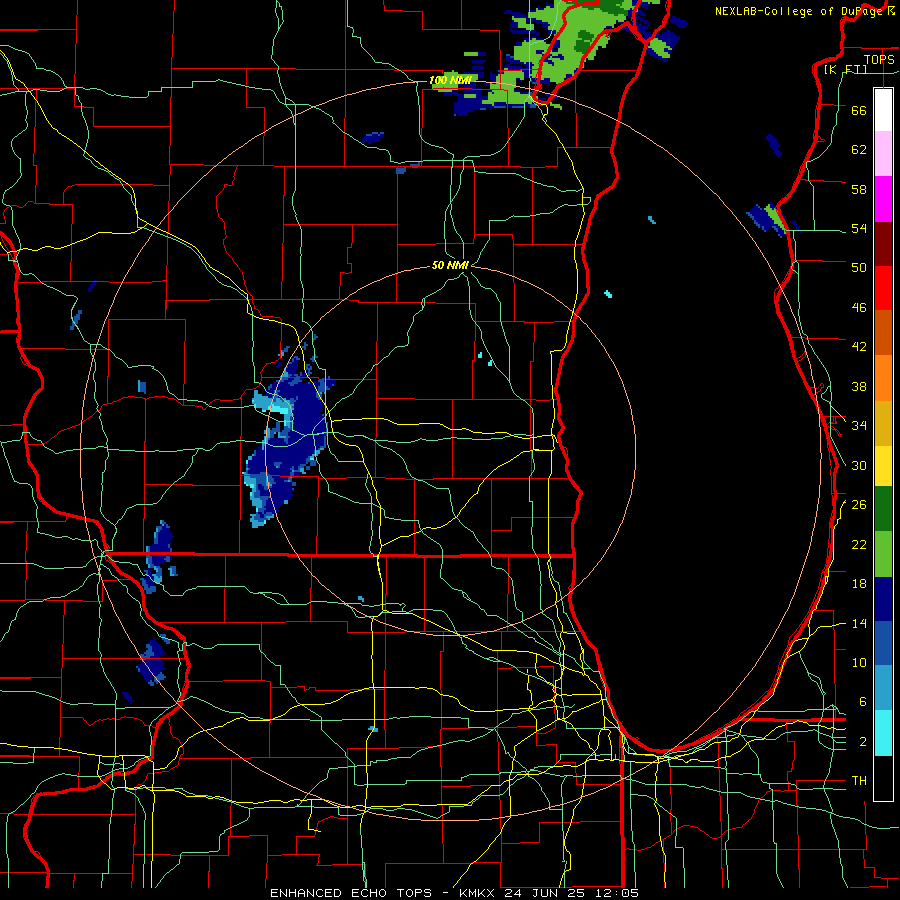Image resolution: width=900 pixels, height=900 pixels.
Task: Click the "50 NMI" range ring label
Action: pyautogui.click(x=451, y=265)
